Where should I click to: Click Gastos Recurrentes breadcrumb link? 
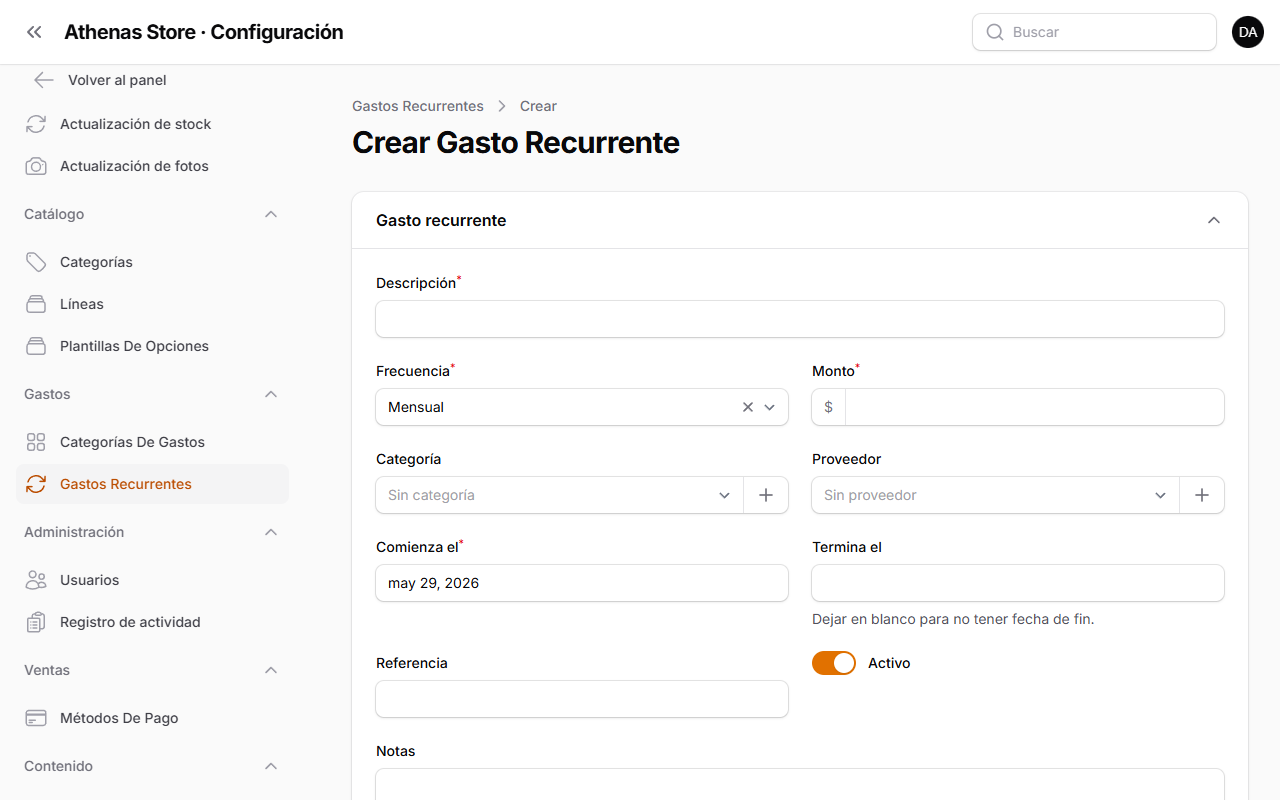tap(418, 106)
